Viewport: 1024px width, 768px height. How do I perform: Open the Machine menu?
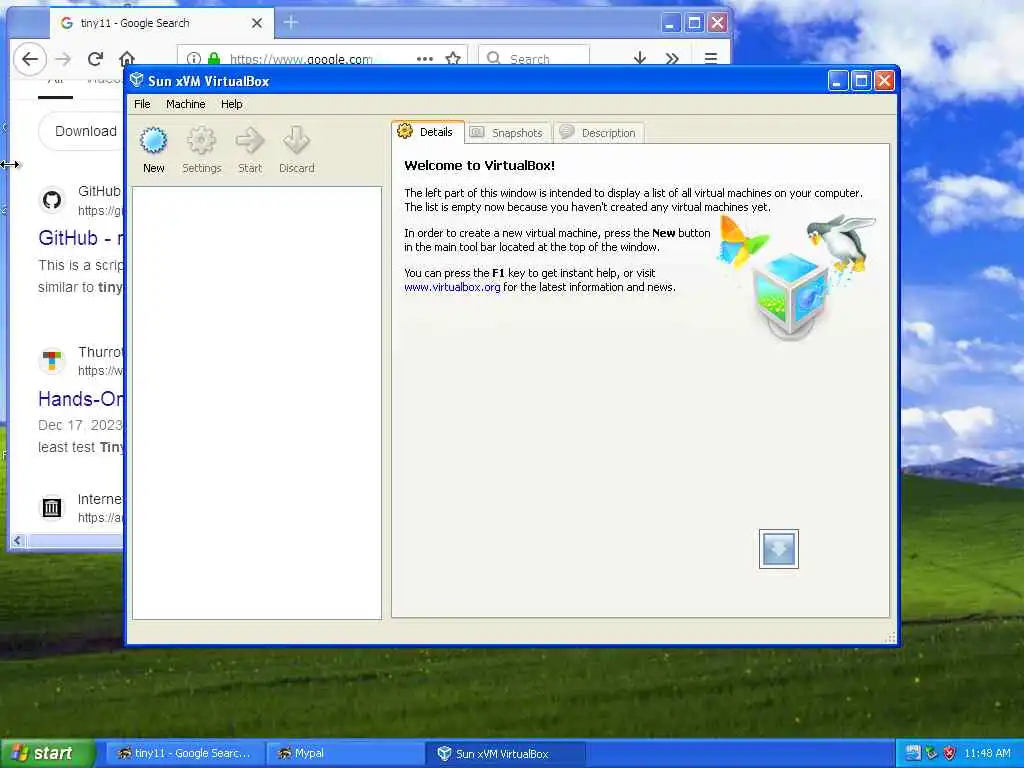click(x=185, y=104)
